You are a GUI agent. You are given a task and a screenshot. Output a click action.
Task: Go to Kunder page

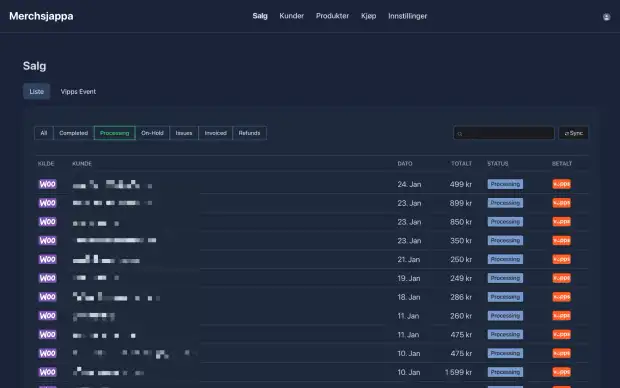click(x=291, y=16)
